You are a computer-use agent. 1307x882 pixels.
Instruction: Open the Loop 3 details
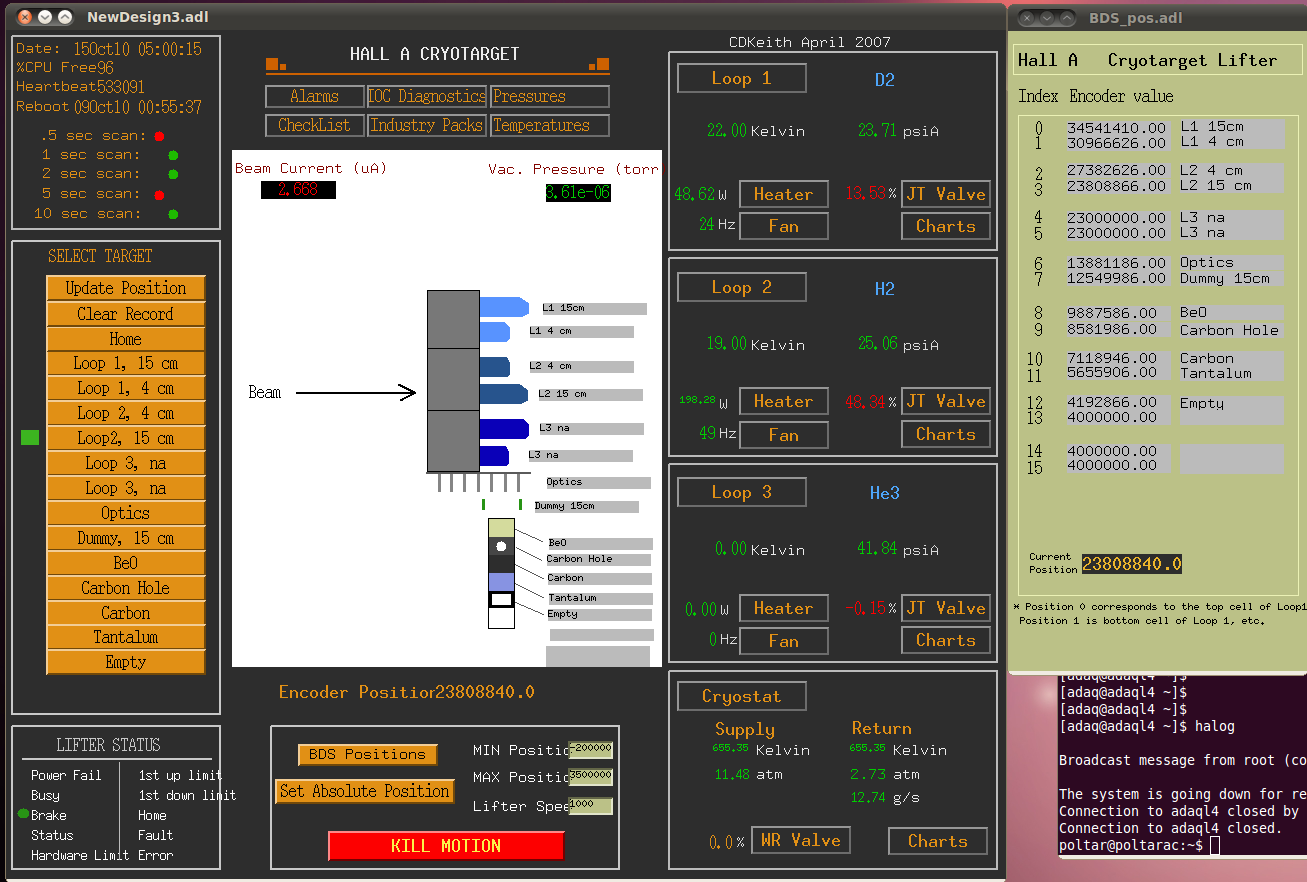[x=741, y=492]
